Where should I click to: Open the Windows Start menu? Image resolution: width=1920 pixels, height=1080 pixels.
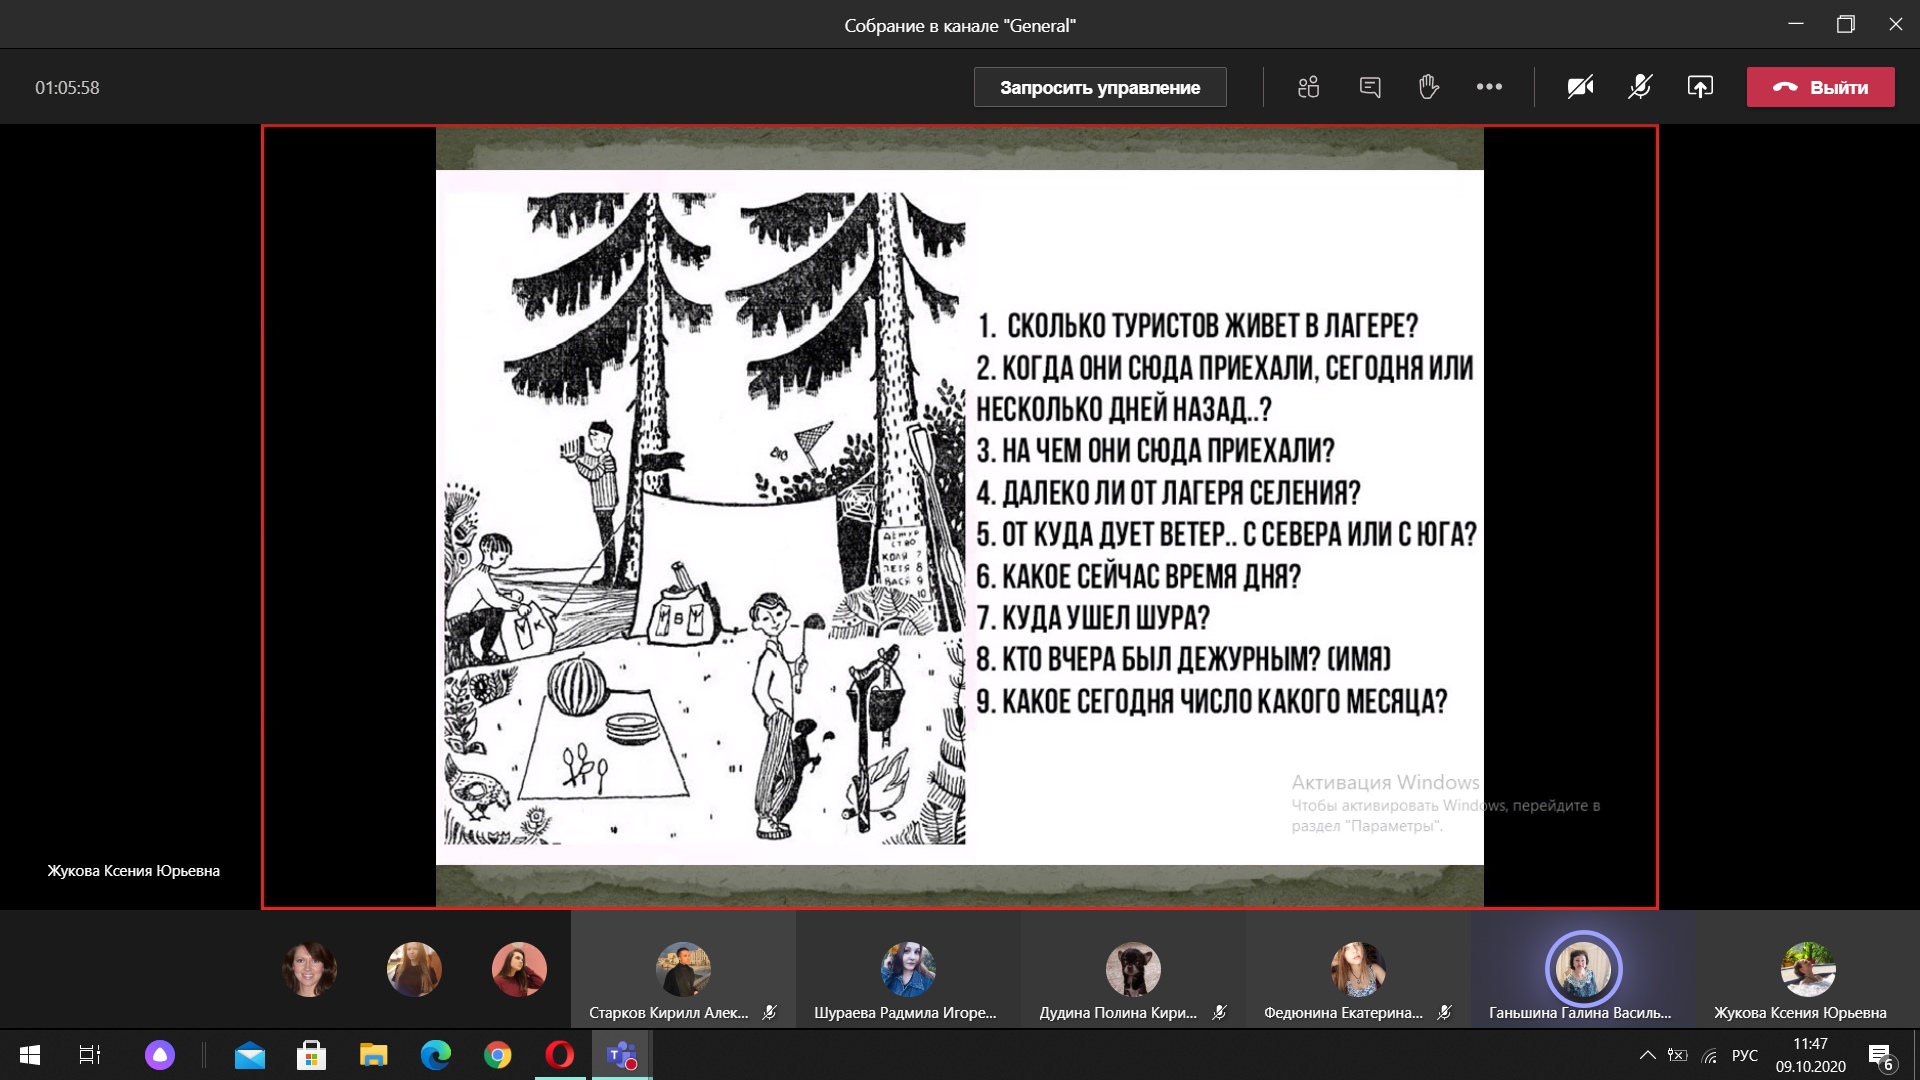tap(30, 1055)
